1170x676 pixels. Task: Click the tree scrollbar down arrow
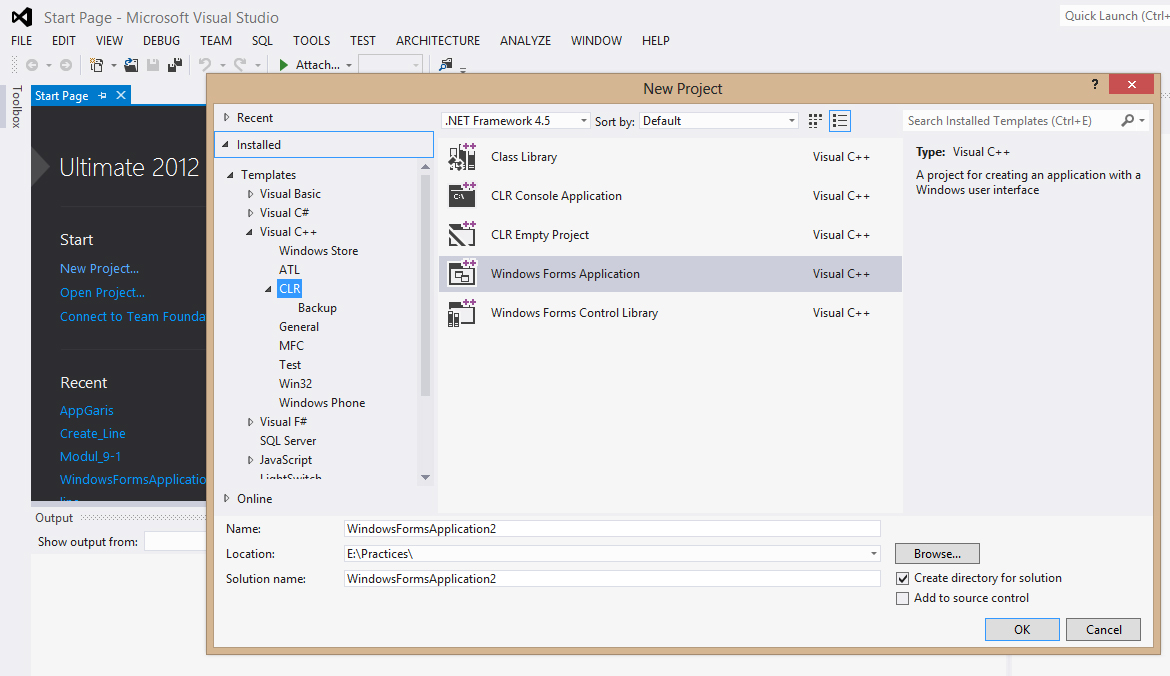click(x=425, y=478)
